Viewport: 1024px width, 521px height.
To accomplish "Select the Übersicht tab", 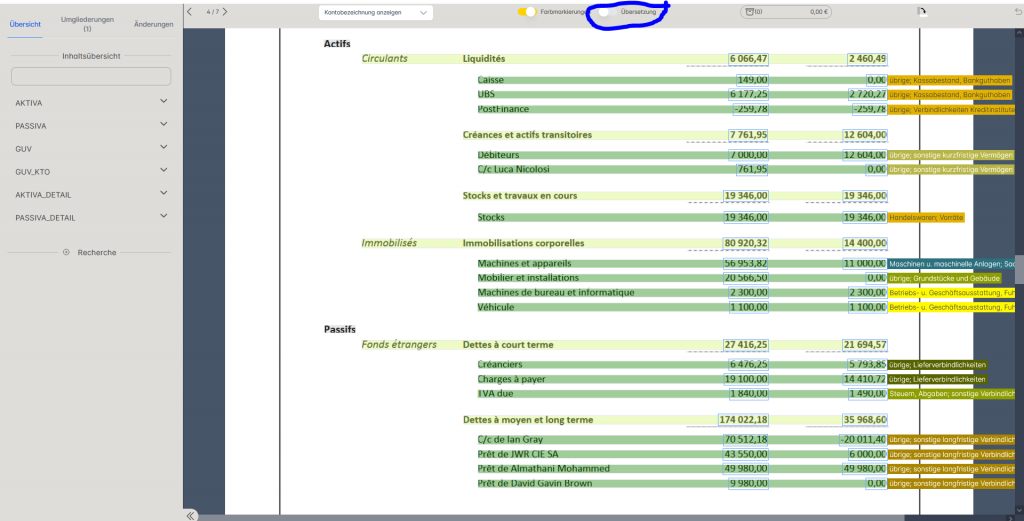I will click(x=26, y=23).
